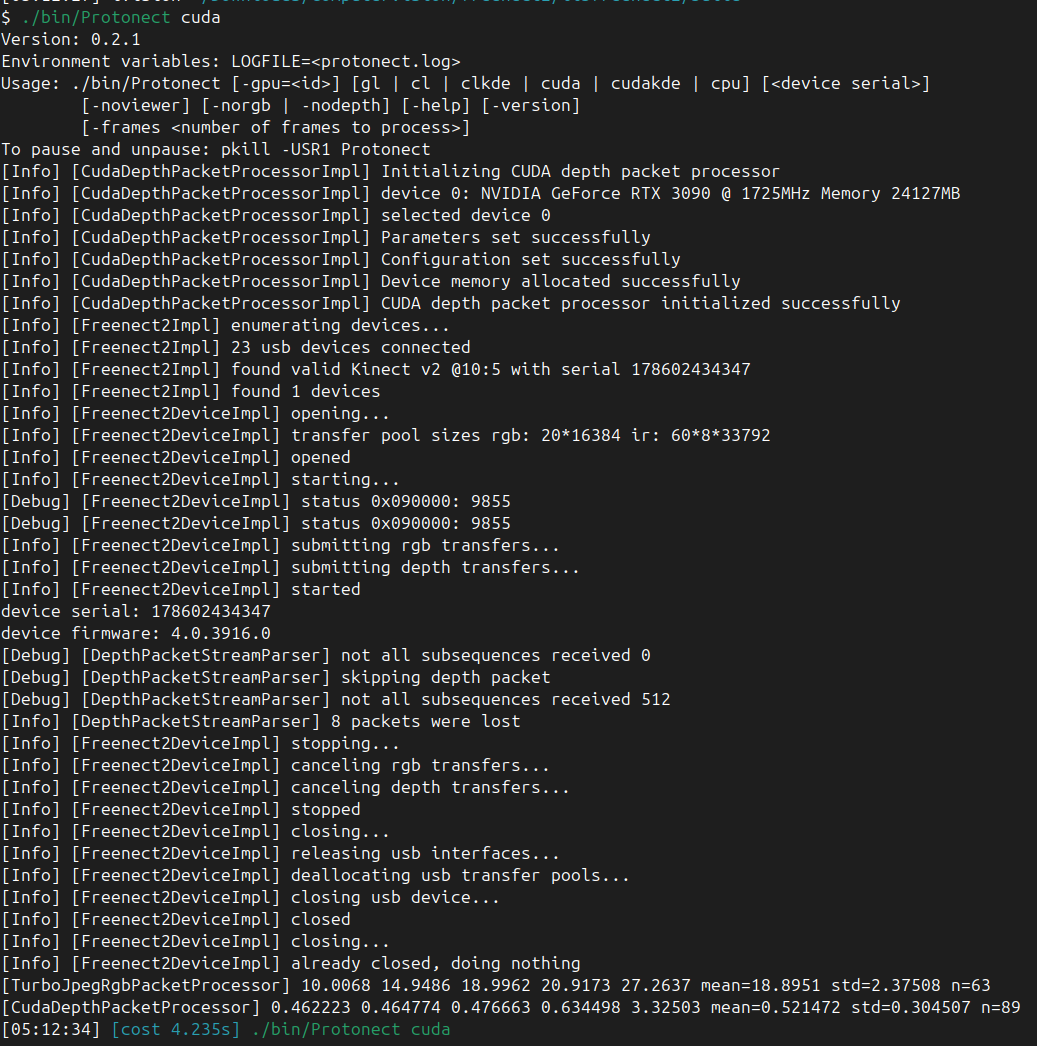Click the TurboJpegRgbPacketProcessor statistics line
The width and height of the screenshot is (1037, 1046).
tap(495, 986)
